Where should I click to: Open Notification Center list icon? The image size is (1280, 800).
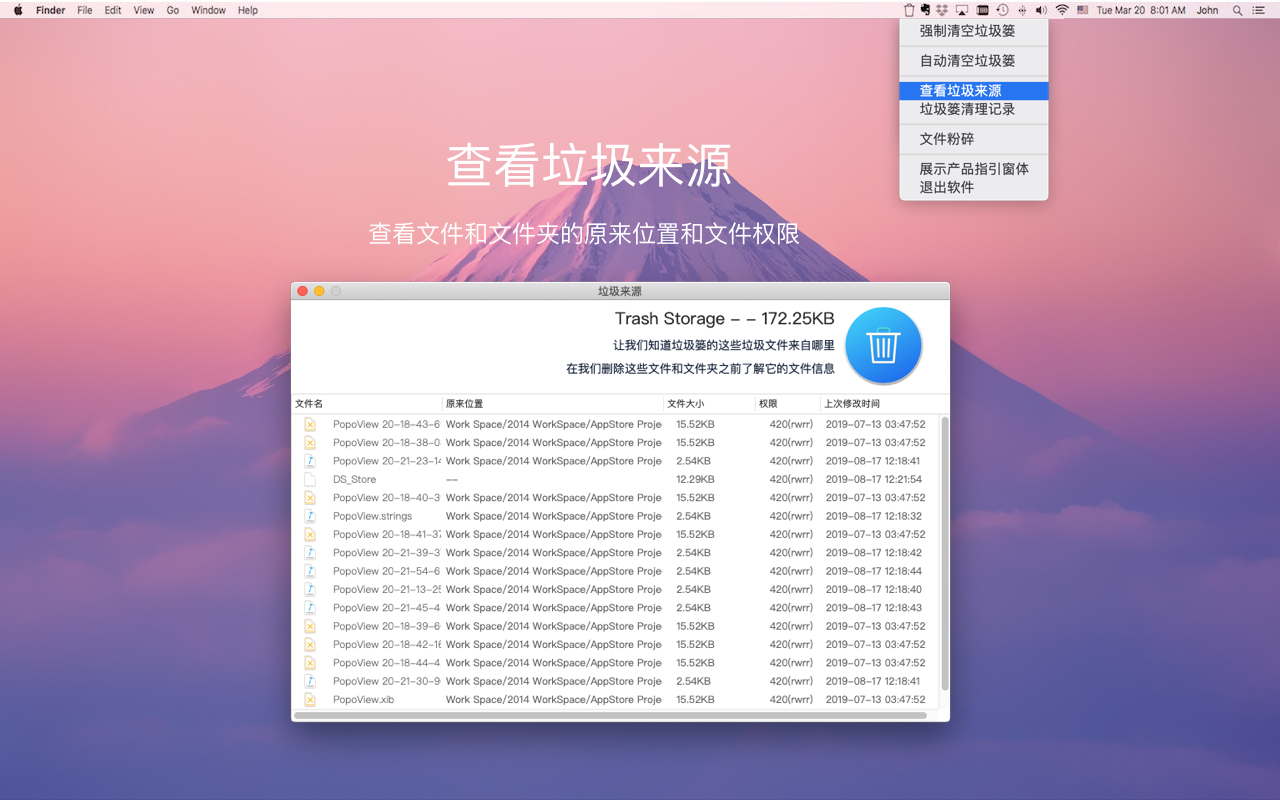point(1259,10)
